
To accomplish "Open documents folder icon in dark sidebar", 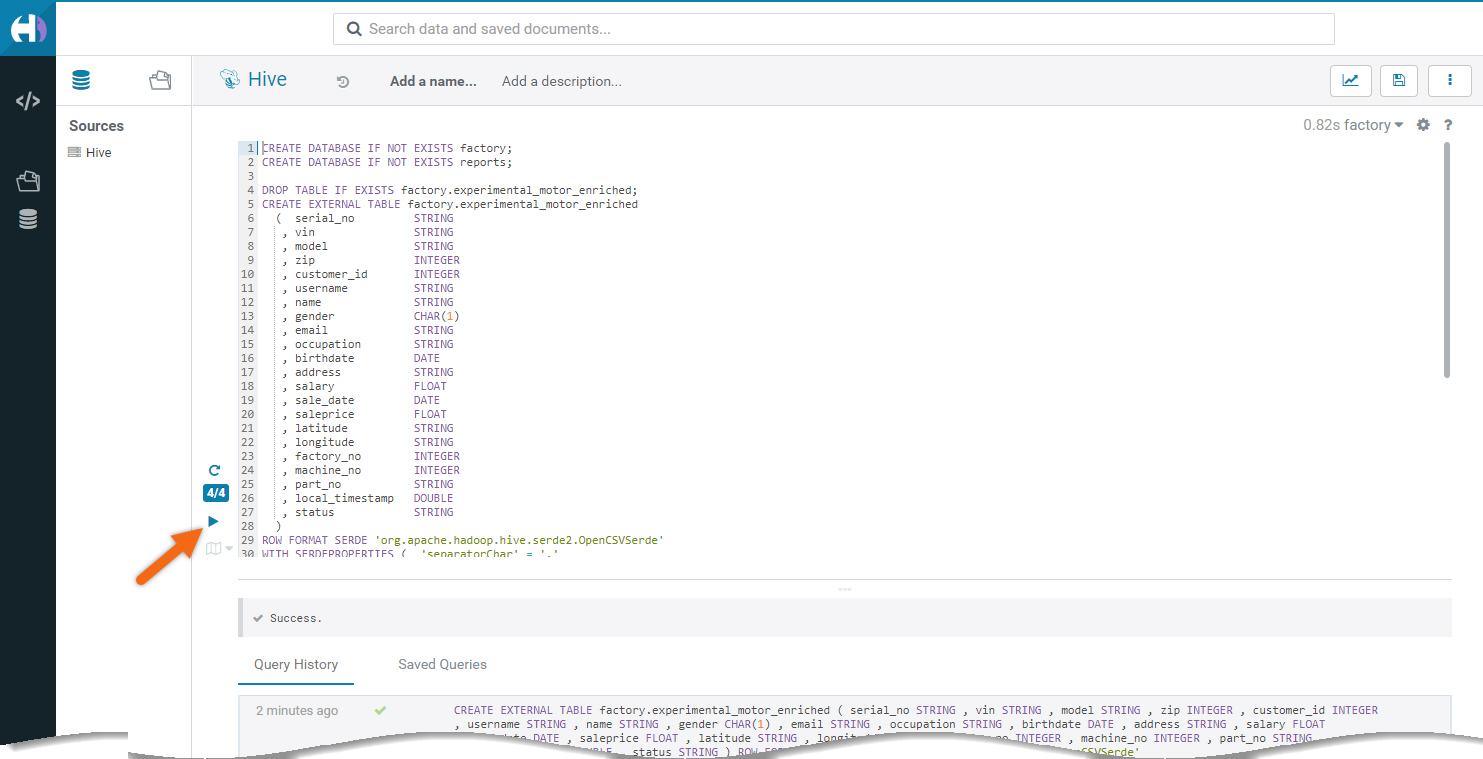I will 28,181.
